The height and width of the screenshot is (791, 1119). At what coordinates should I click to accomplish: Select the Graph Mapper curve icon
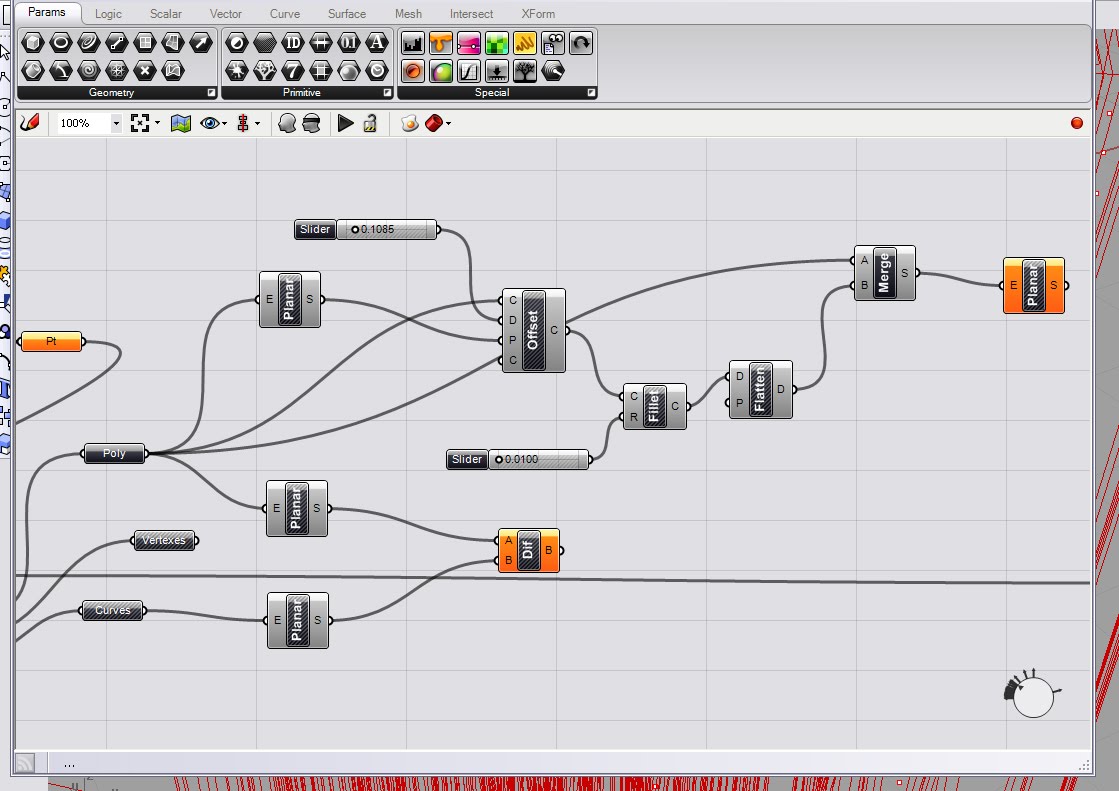tap(469, 71)
